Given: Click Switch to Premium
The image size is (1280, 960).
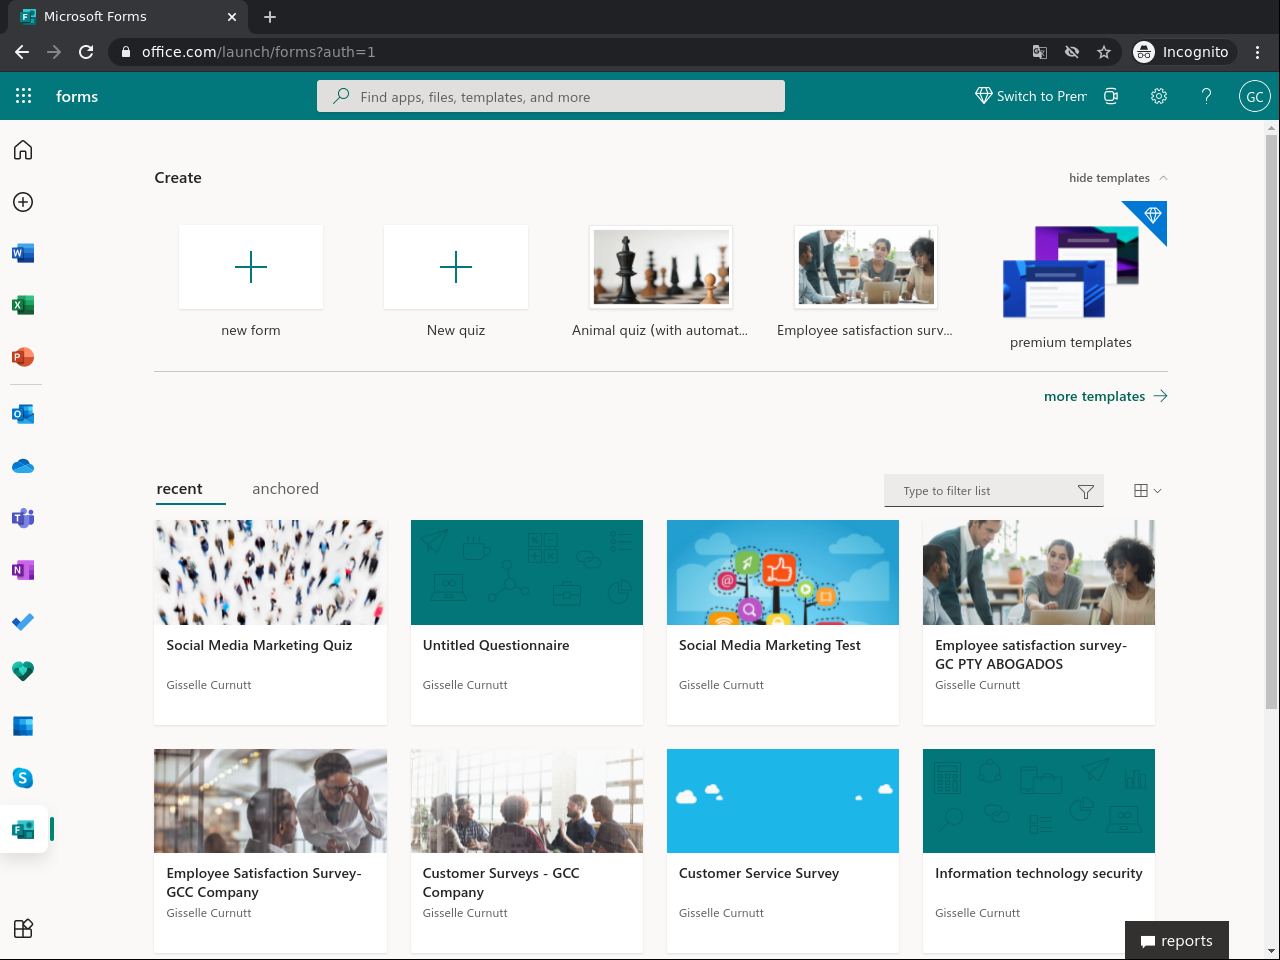Looking at the screenshot, I should point(1031,96).
